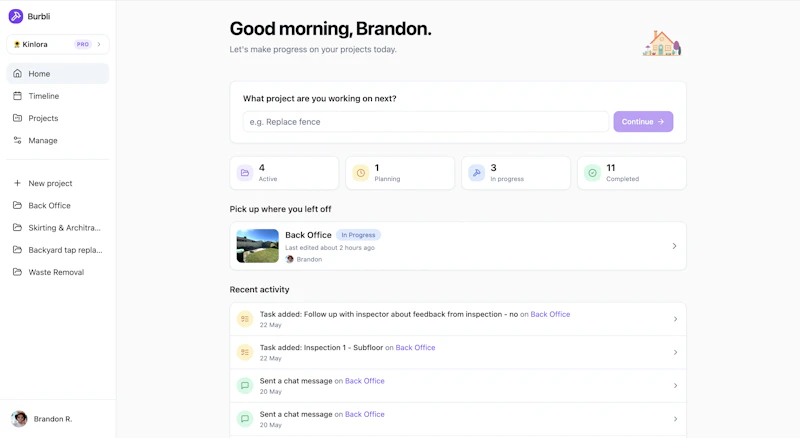Select New project in sidebar
Image resolution: width=800 pixels, height=438 pixels.
point(58,183)
